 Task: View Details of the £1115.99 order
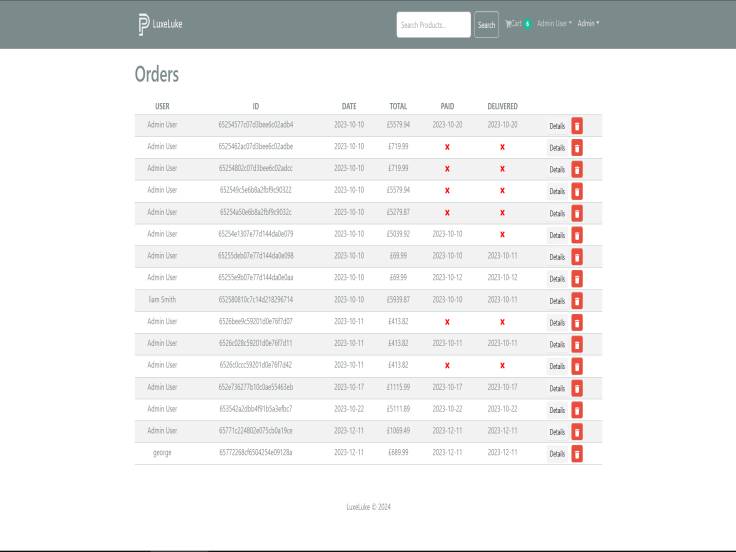coord(557,388)
